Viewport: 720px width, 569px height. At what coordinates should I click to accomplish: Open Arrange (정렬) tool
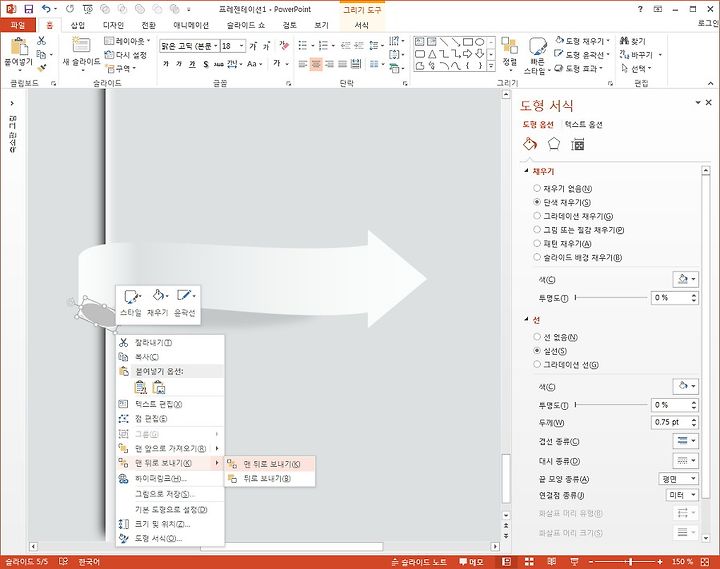pos(510,52)
